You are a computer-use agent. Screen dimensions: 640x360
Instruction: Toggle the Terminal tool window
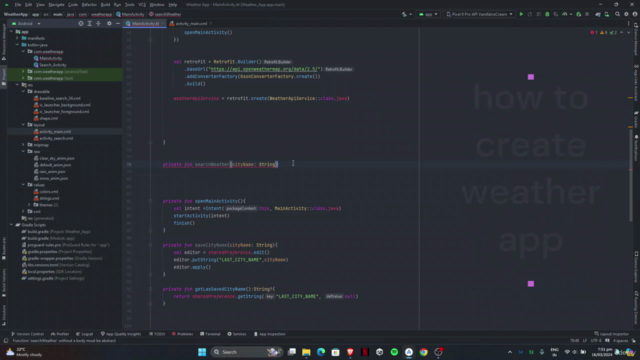point(210,334)
